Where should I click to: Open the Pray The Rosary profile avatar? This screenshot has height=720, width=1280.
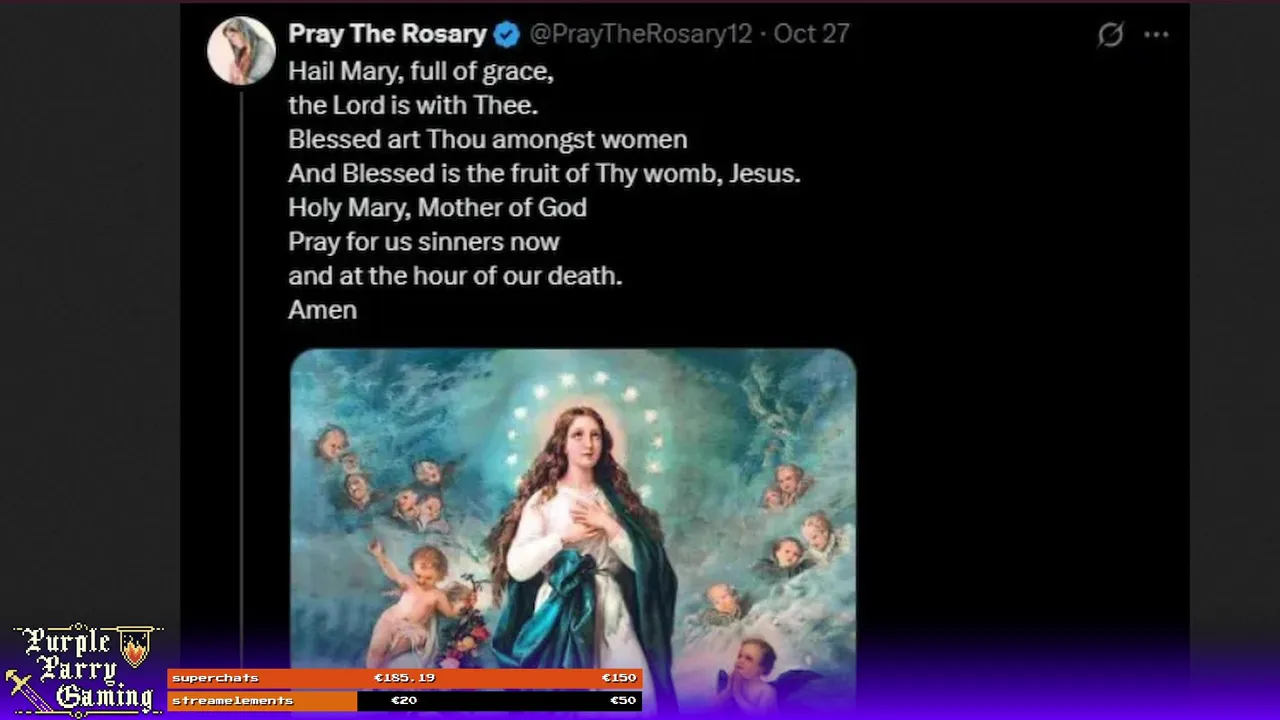[241, 50]
